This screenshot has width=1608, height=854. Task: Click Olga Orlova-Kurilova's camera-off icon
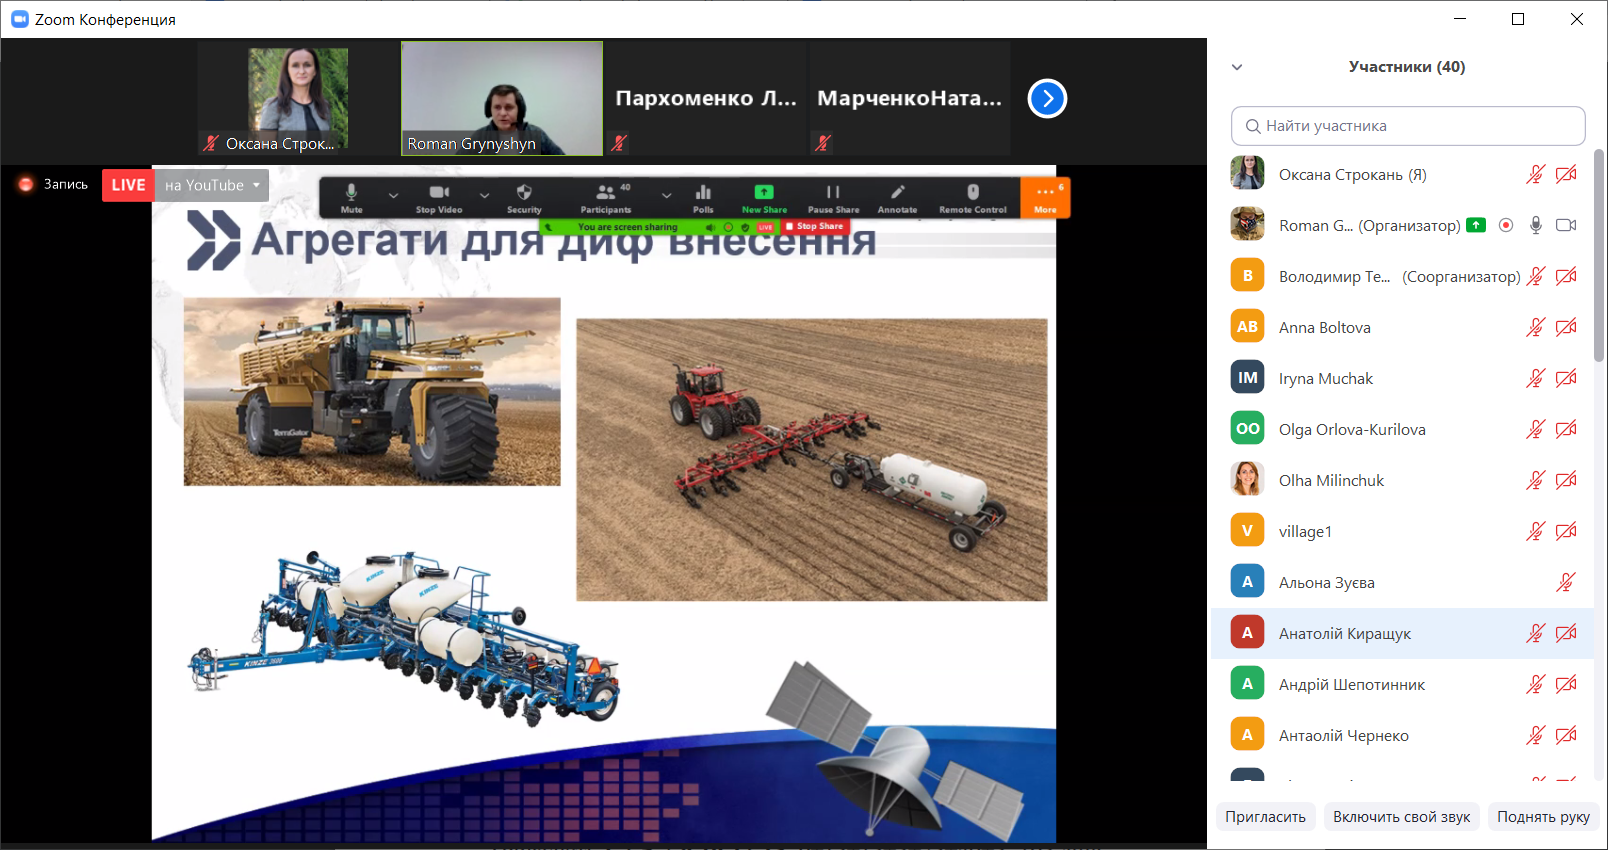(x=1566, y=429)
